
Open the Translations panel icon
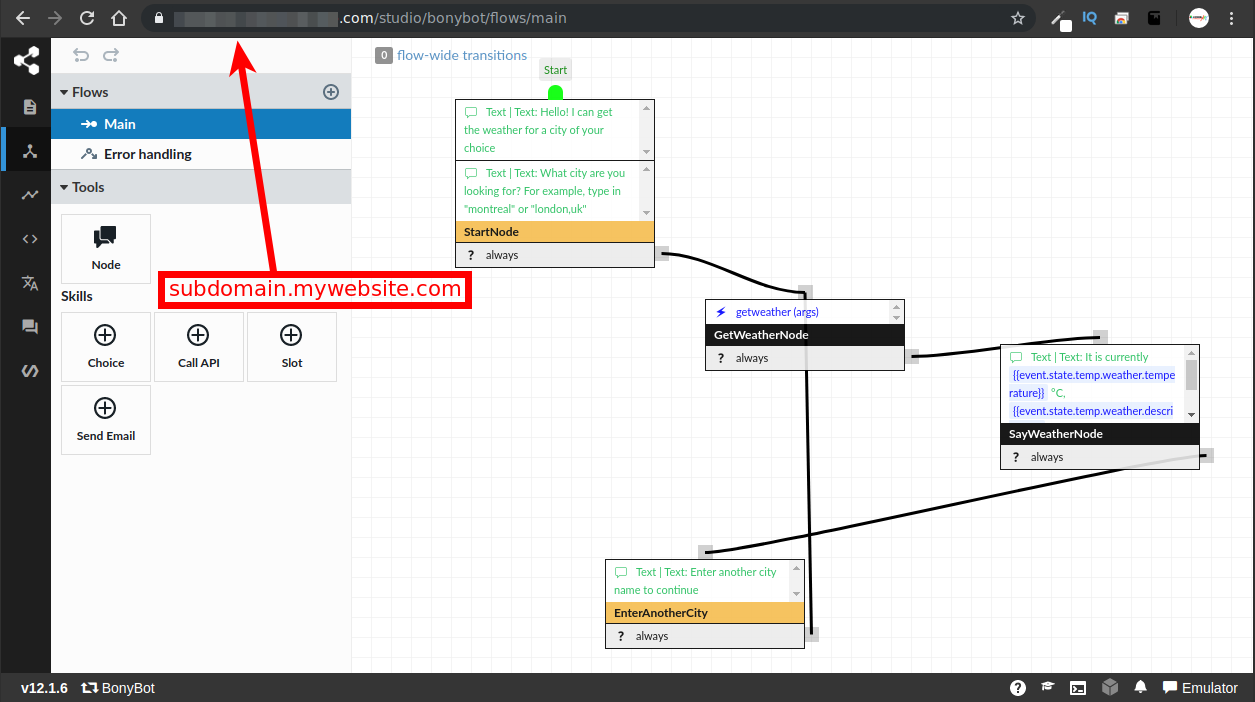coord(27,283)
